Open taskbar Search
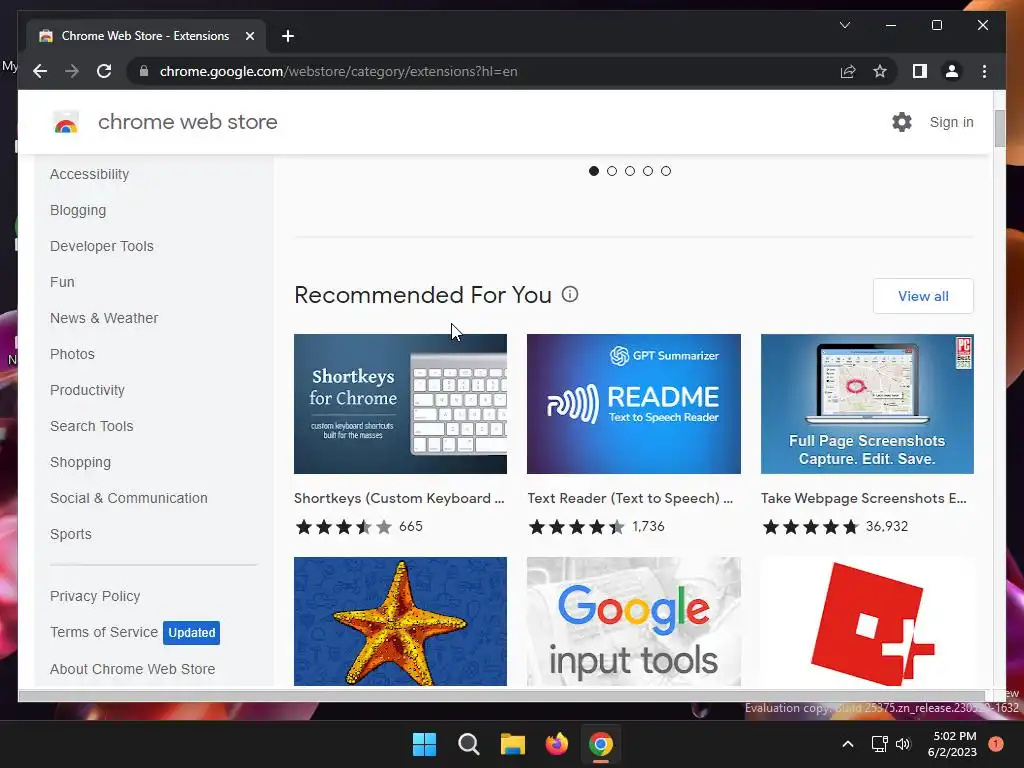 coord(468,744)
